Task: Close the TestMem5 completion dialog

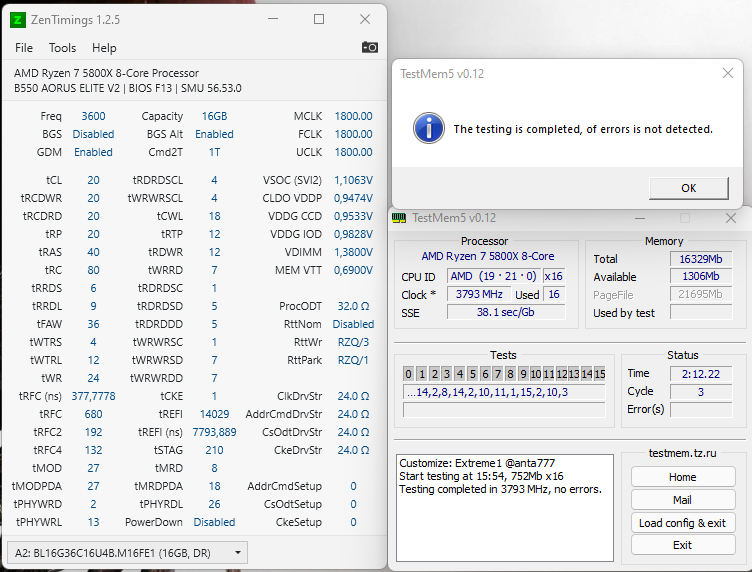Action: 728,73
